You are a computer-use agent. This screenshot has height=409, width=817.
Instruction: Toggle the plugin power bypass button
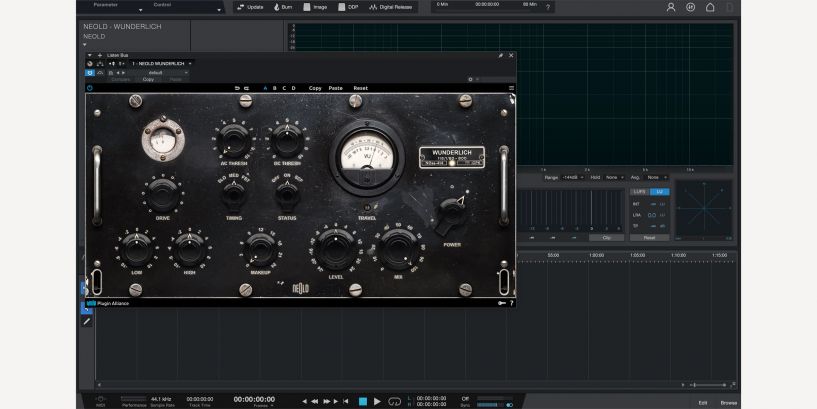point(90,88)
